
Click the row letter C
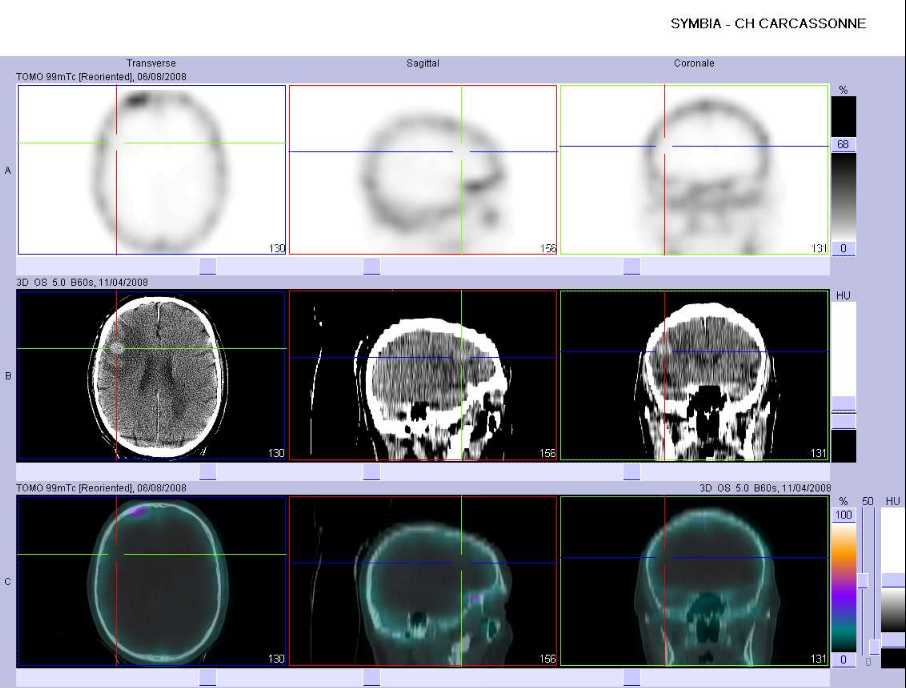8,582
